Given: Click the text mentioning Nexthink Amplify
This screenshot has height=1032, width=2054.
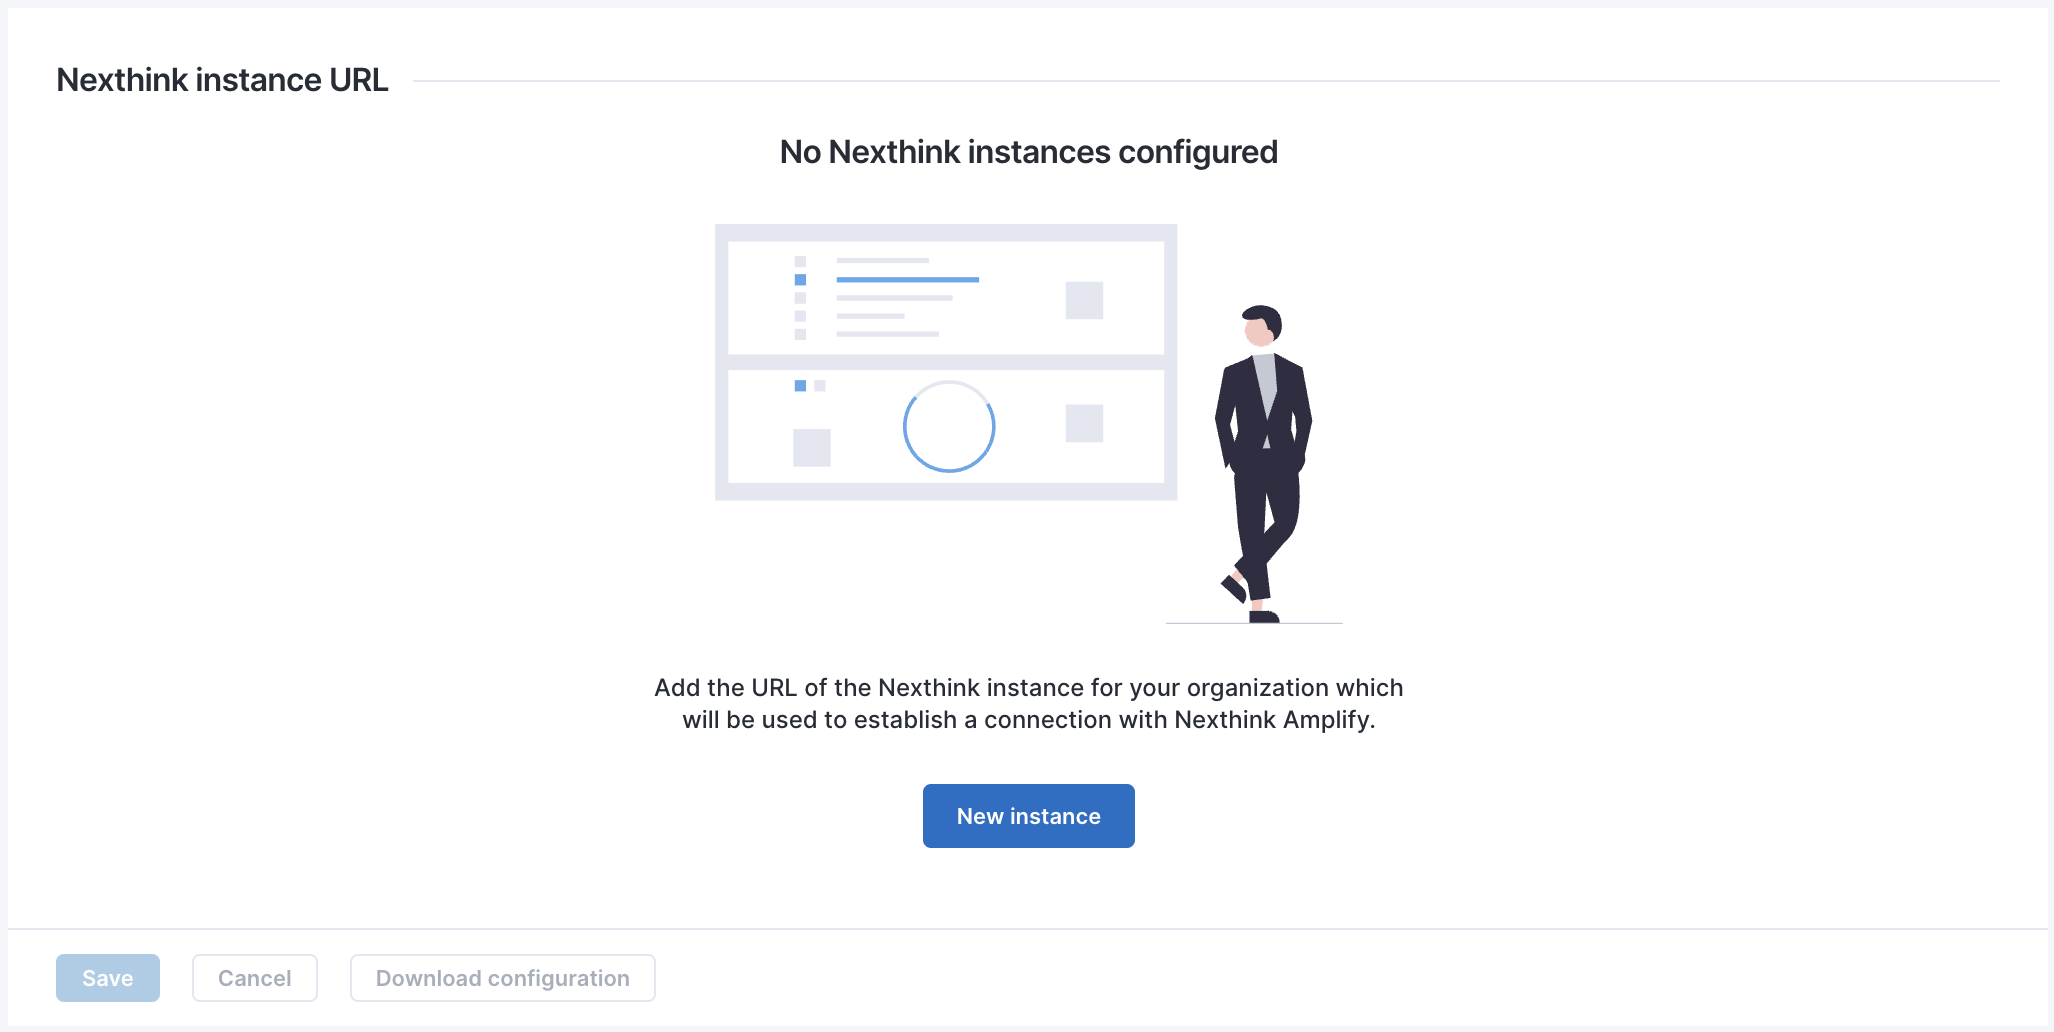Looking at the screenshot, I should click(x=1028, y=720).
